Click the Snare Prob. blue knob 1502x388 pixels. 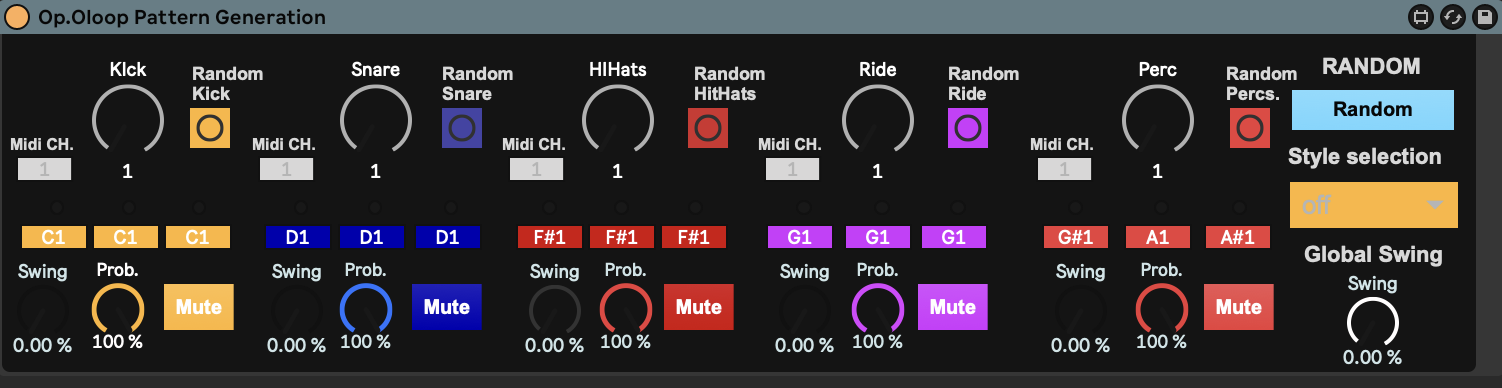365,310
